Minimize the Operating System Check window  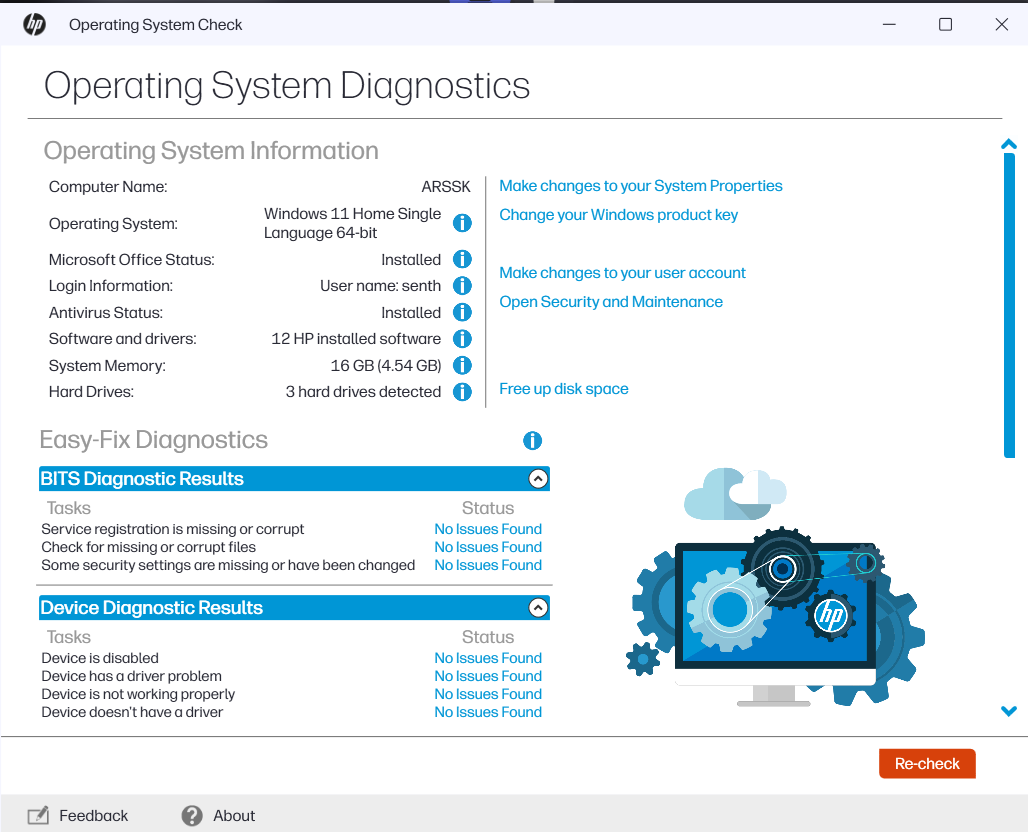coord(889,24)
